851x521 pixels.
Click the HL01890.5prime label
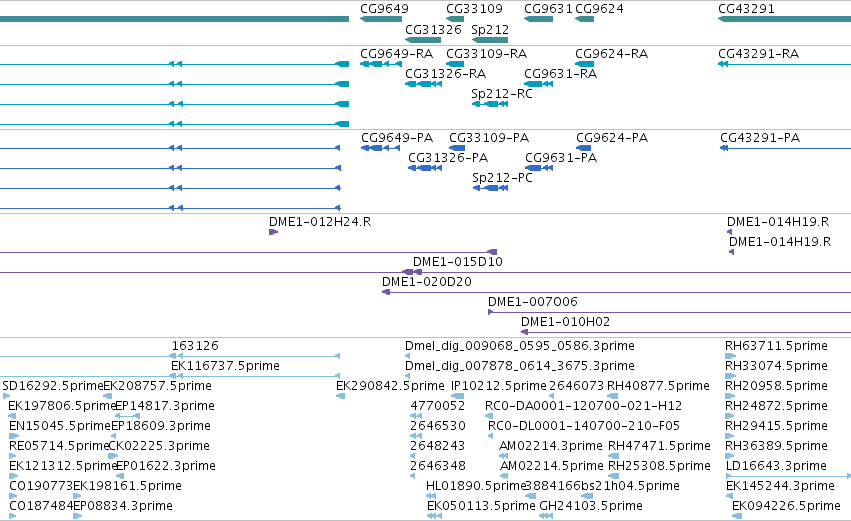(477, 486)
